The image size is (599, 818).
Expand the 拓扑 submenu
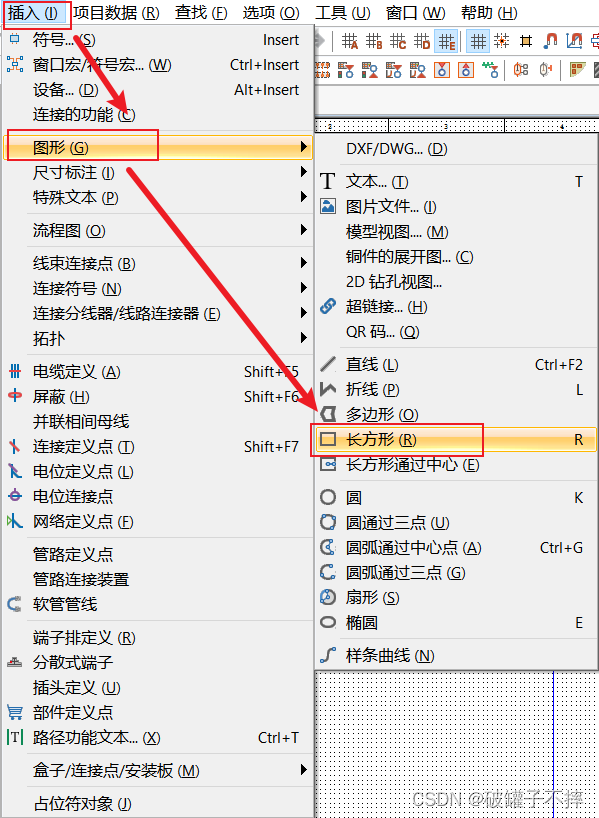point(158,339)
